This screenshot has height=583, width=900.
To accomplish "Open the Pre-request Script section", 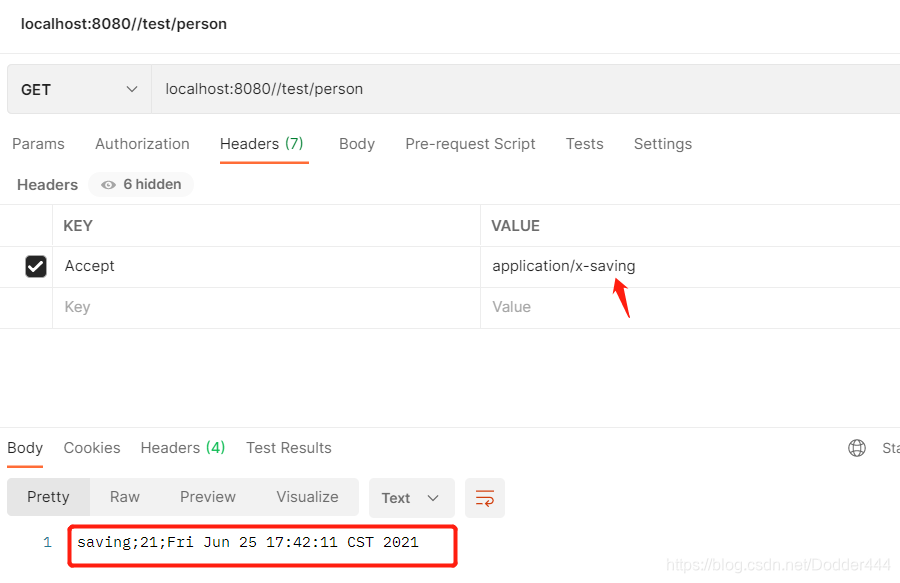I will tap(470, 144).
